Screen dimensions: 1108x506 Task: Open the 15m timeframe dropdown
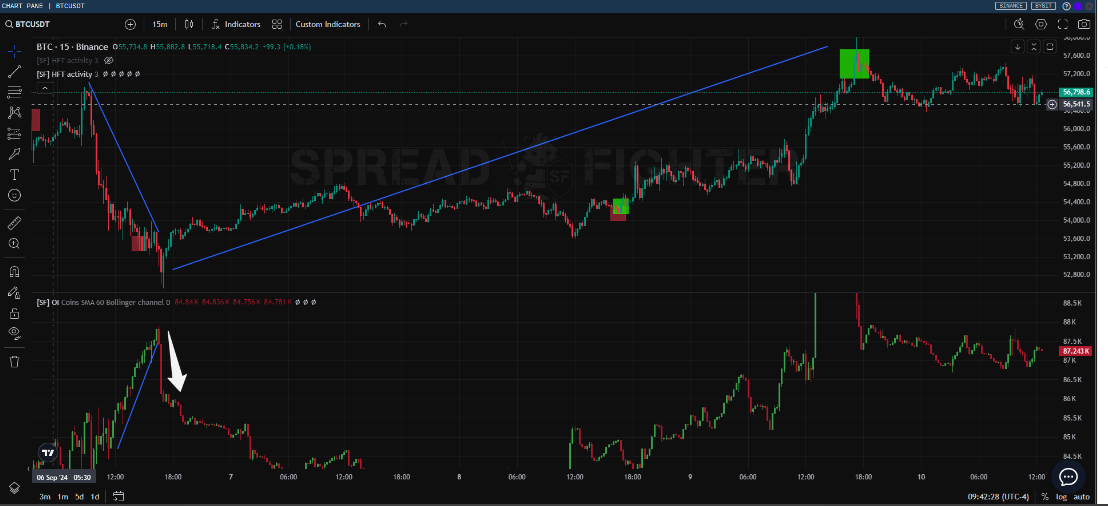pyautogui.click(x=160, y=24)
